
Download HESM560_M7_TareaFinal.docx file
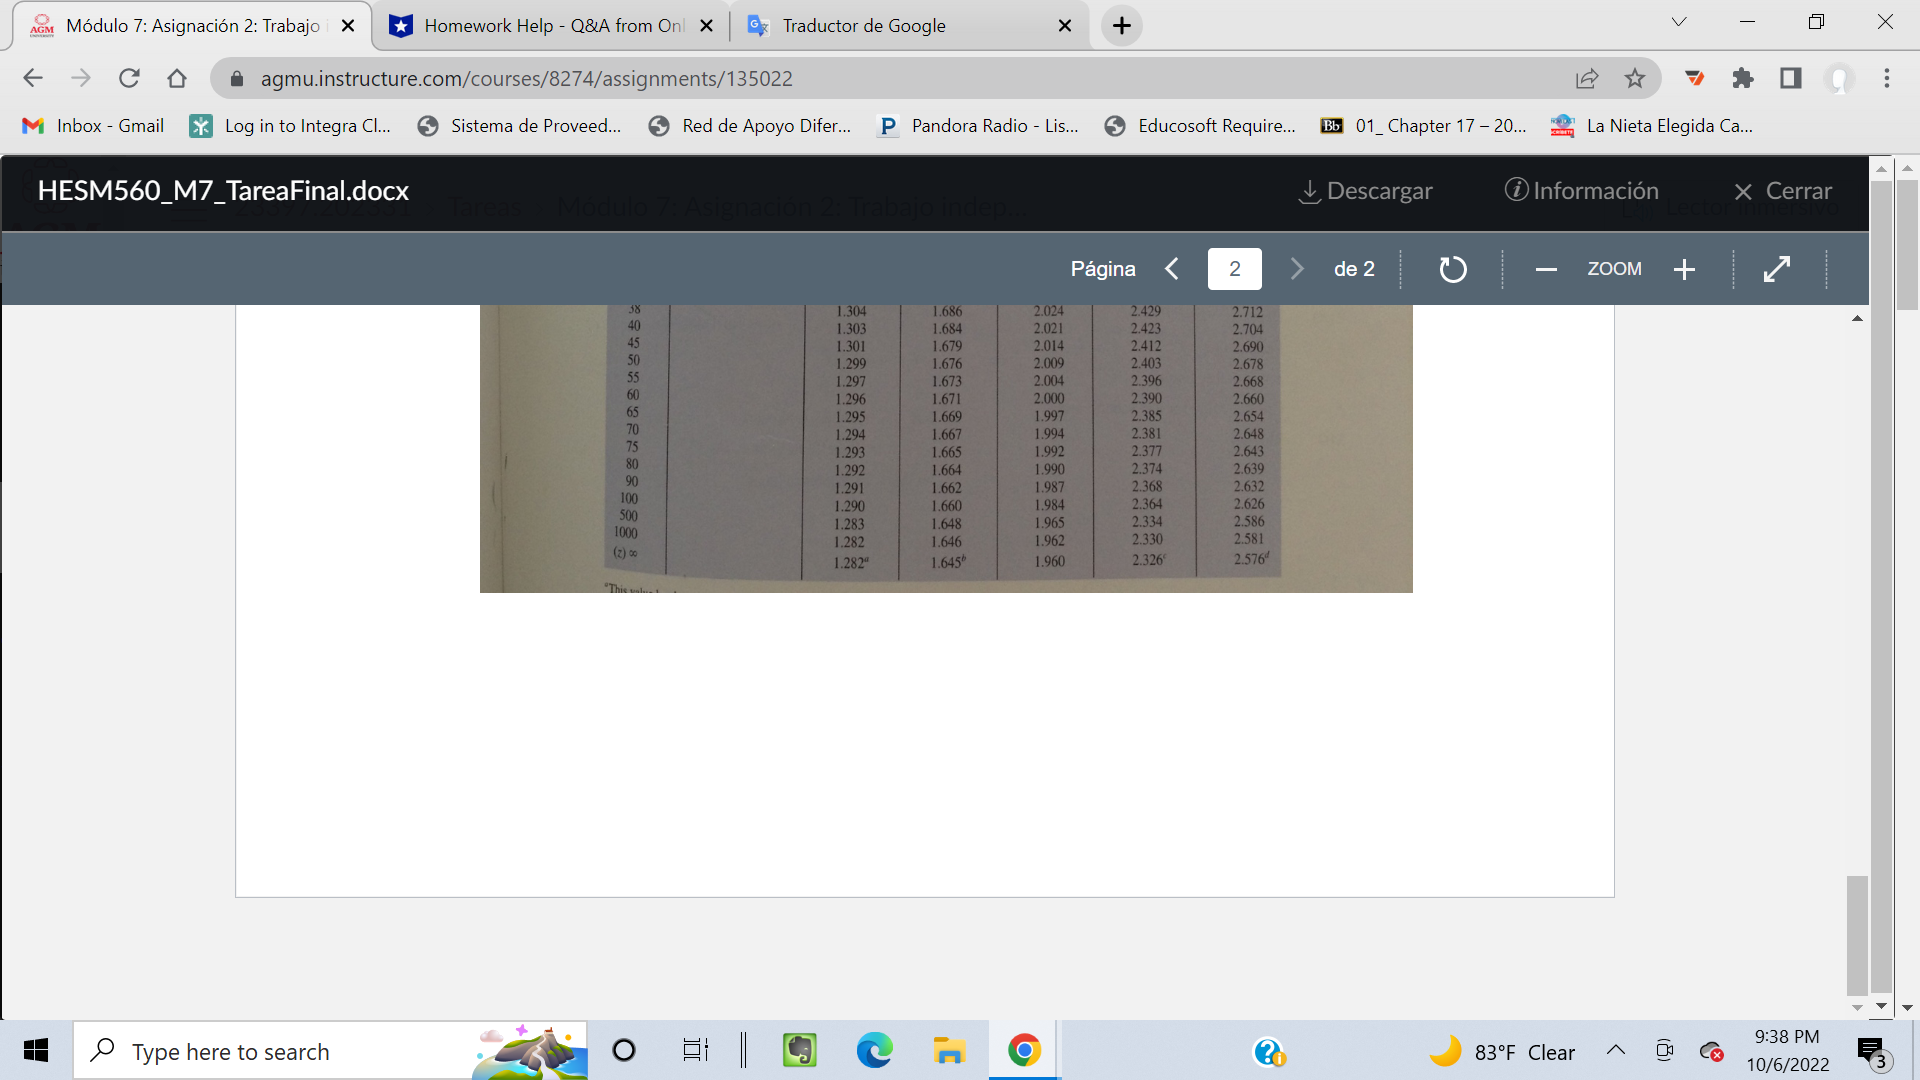pos(1364,190)
